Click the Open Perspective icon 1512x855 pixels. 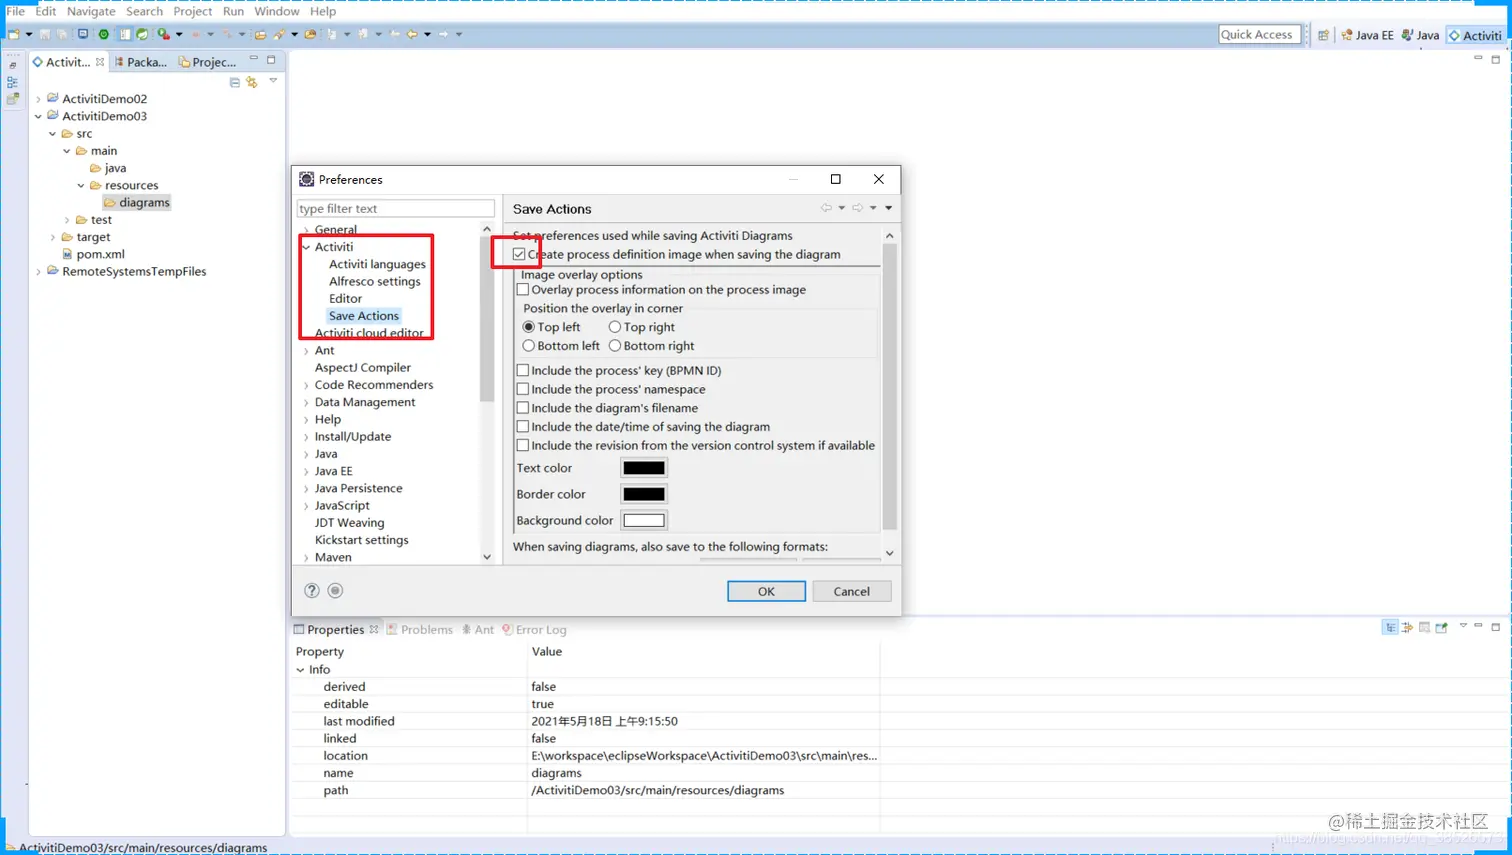pos(1323,35)
